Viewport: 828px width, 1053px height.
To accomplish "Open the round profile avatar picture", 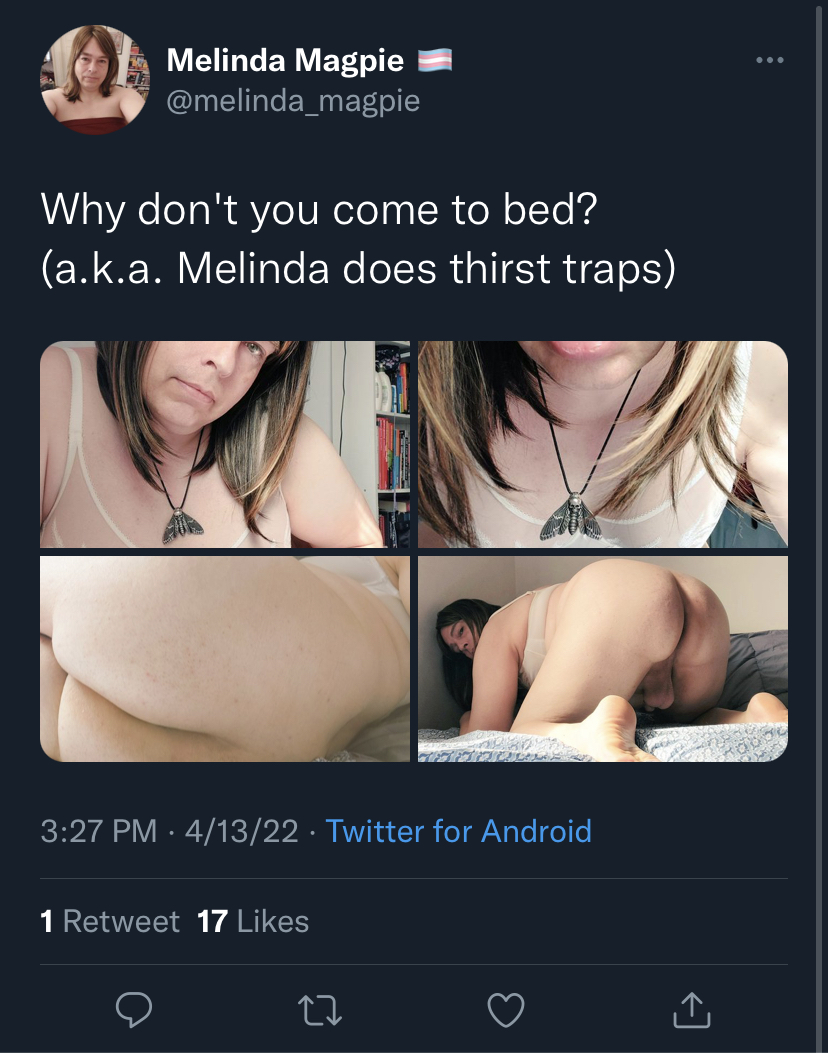I will click(x=95, y=80).
